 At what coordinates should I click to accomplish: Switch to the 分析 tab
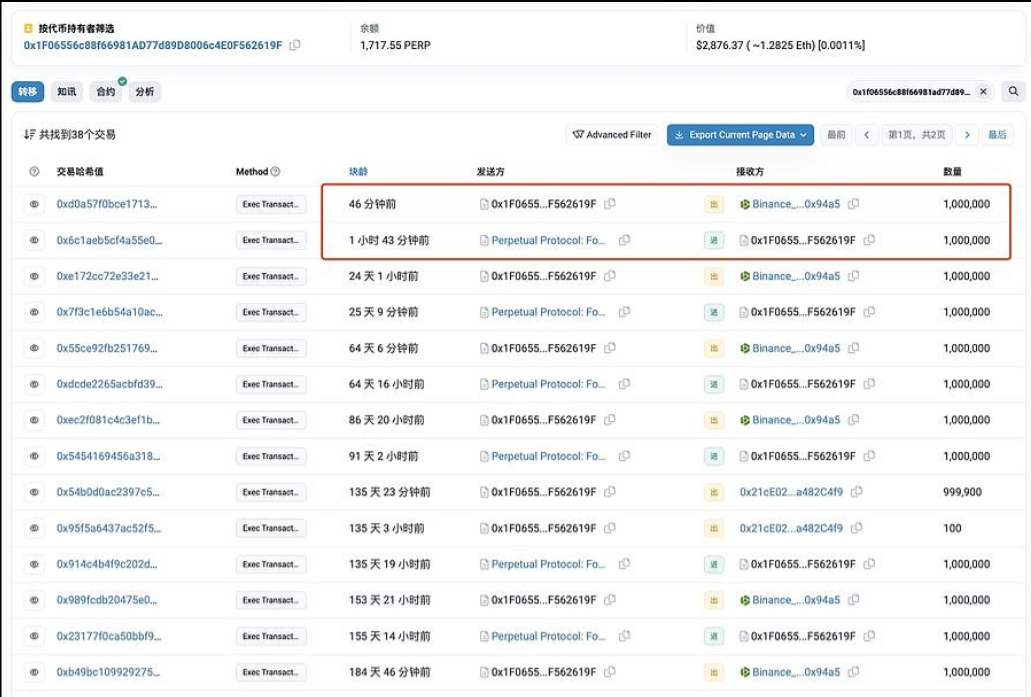[144, 92]
